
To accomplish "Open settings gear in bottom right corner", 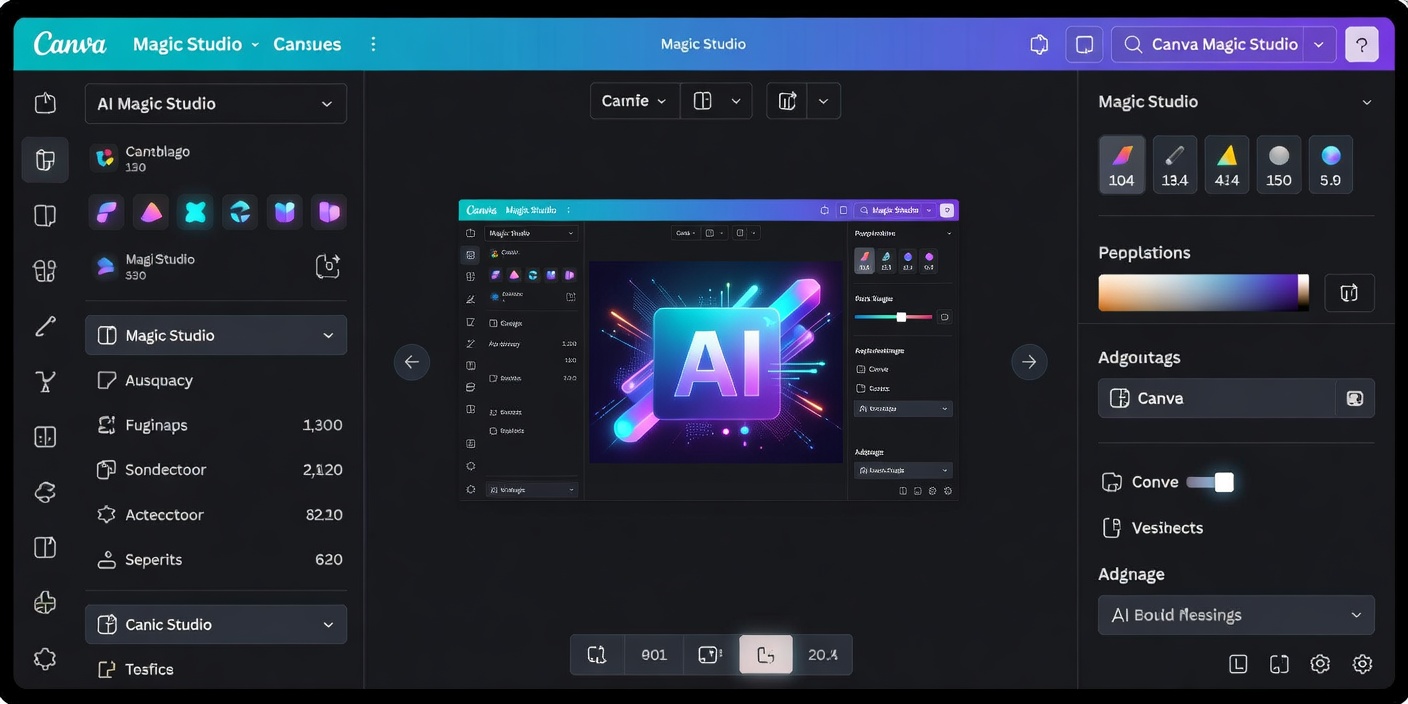I will [x=1320, y=664].
